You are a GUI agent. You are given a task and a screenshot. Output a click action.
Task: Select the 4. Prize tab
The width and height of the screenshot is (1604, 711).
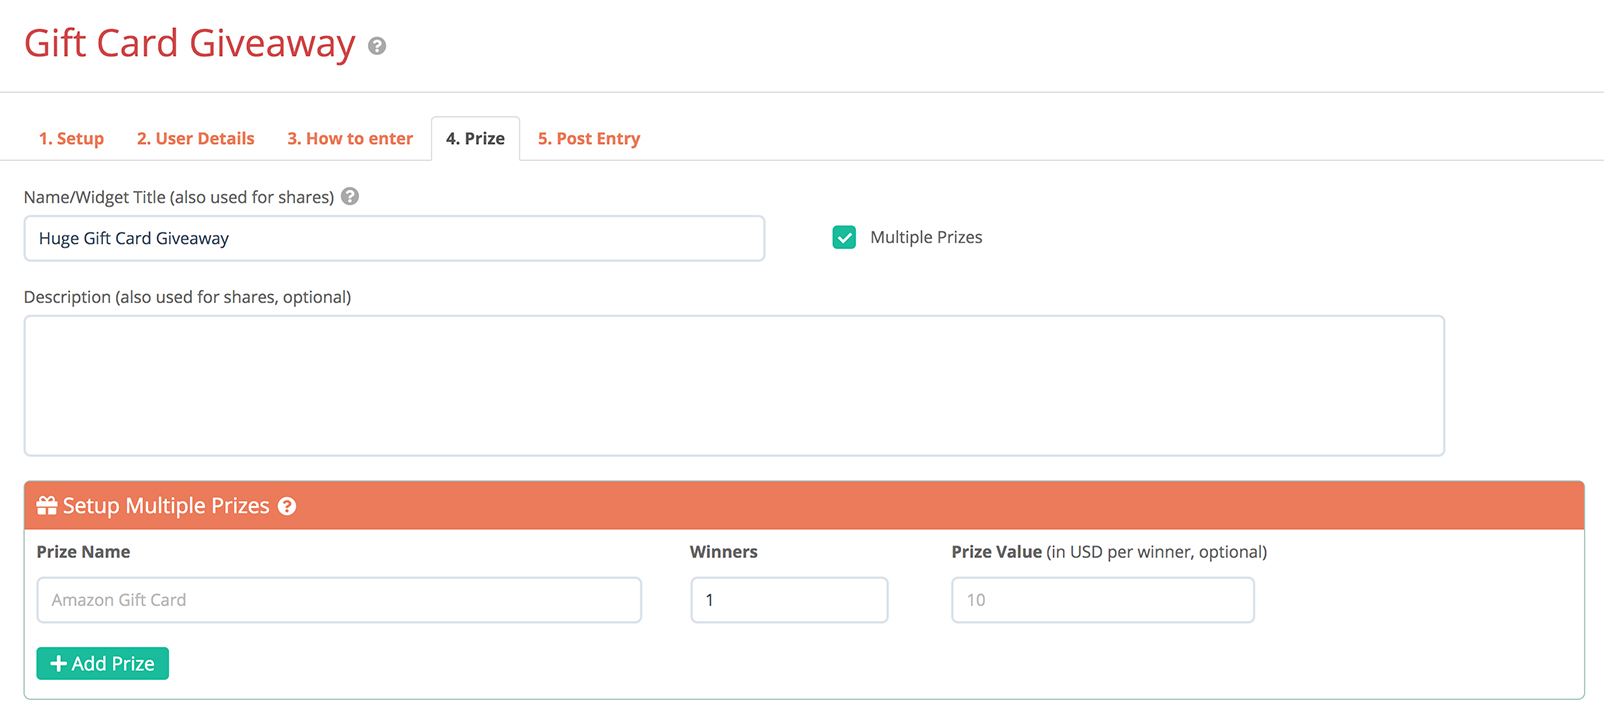[x=475, y=139]
